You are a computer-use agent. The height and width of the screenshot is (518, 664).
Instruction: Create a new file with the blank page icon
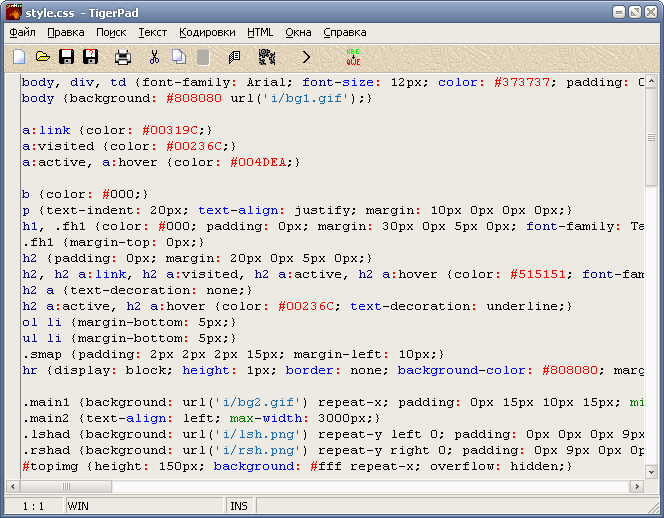[x=19, y=57]
